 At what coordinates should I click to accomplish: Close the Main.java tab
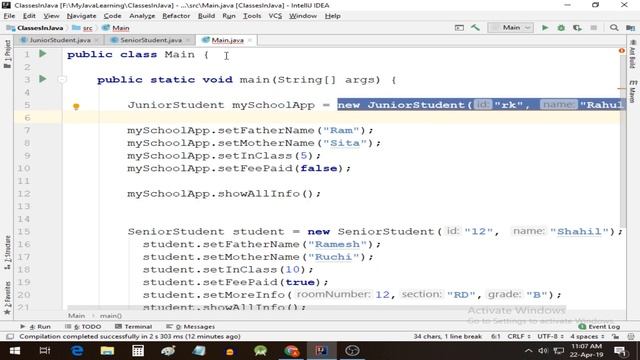(250, 40)
